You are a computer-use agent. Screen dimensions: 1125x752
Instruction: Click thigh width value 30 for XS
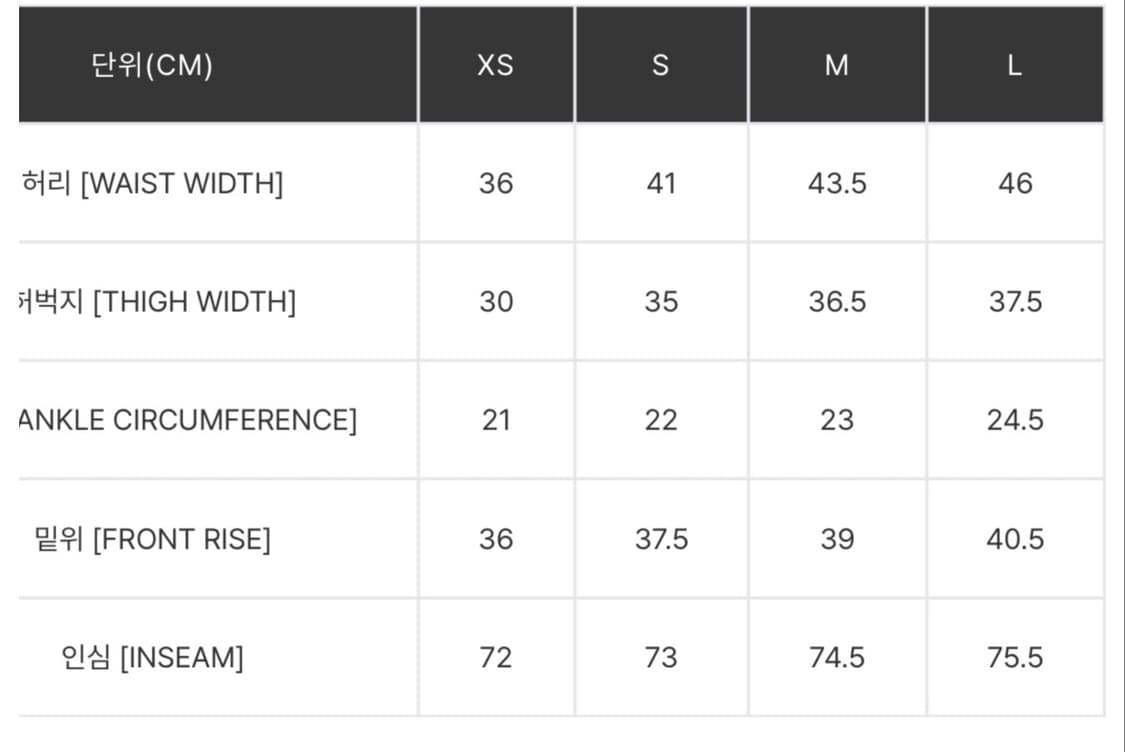496,302
